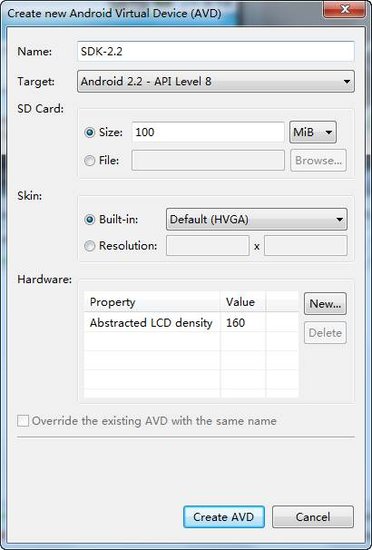Select the Resolution radio button

[90, 246]
